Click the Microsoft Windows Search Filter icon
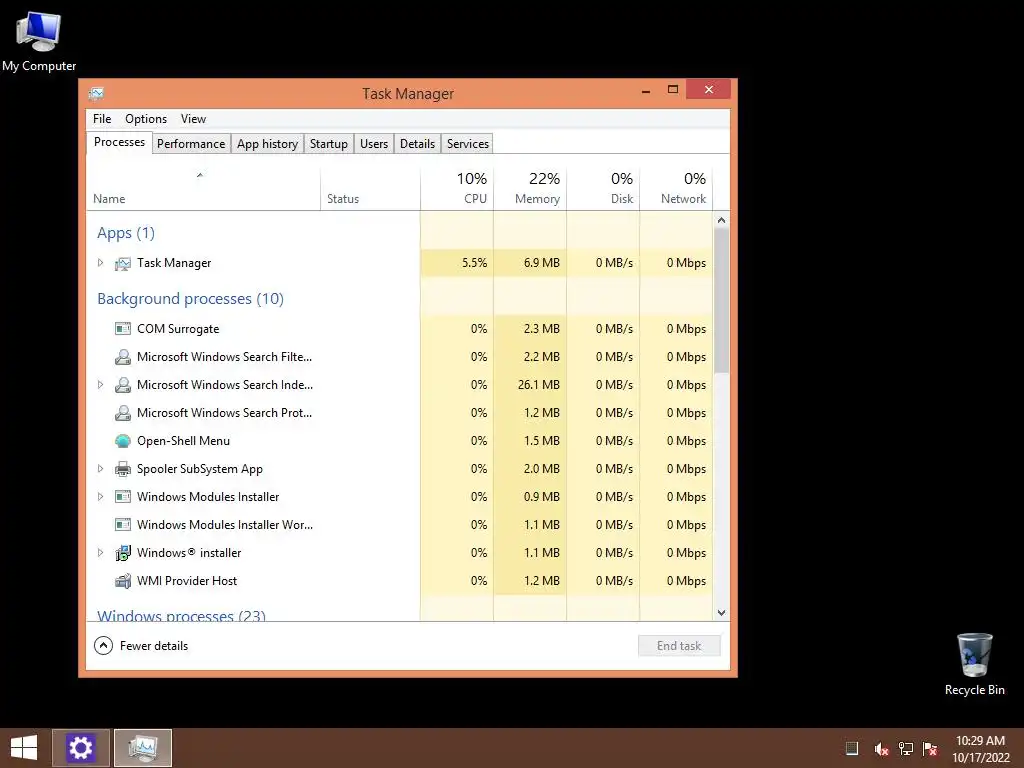The width and height of the screenshot is (1024, 768). pyautogui.click(x=123, y=357)
